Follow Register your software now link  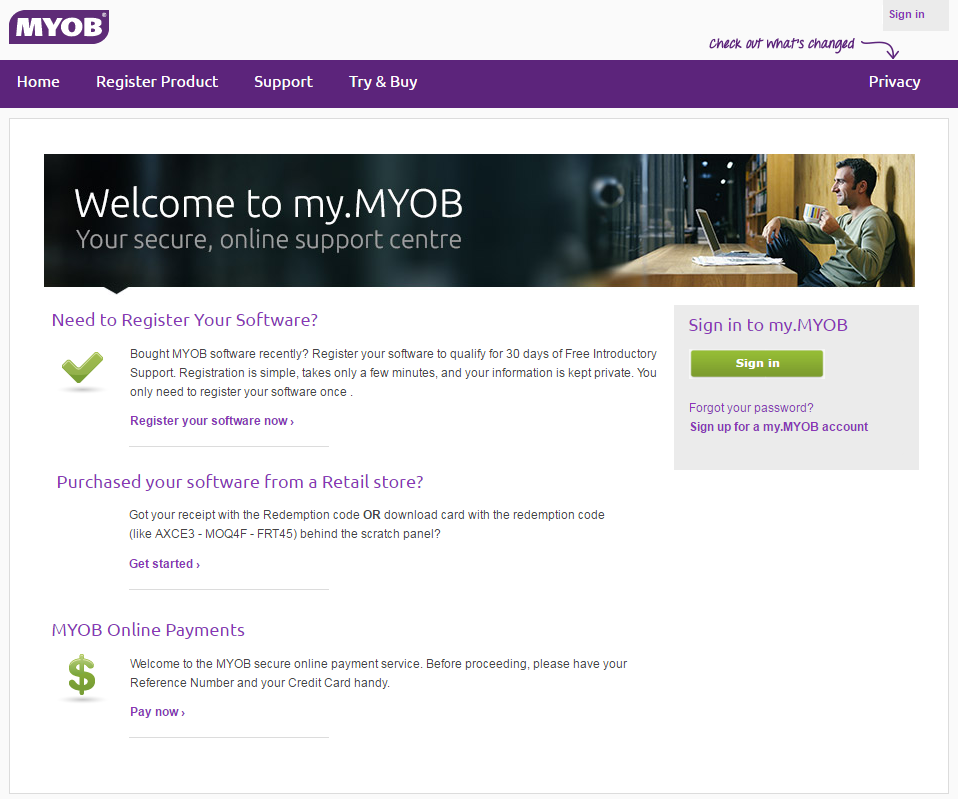(x=212, y=421)
